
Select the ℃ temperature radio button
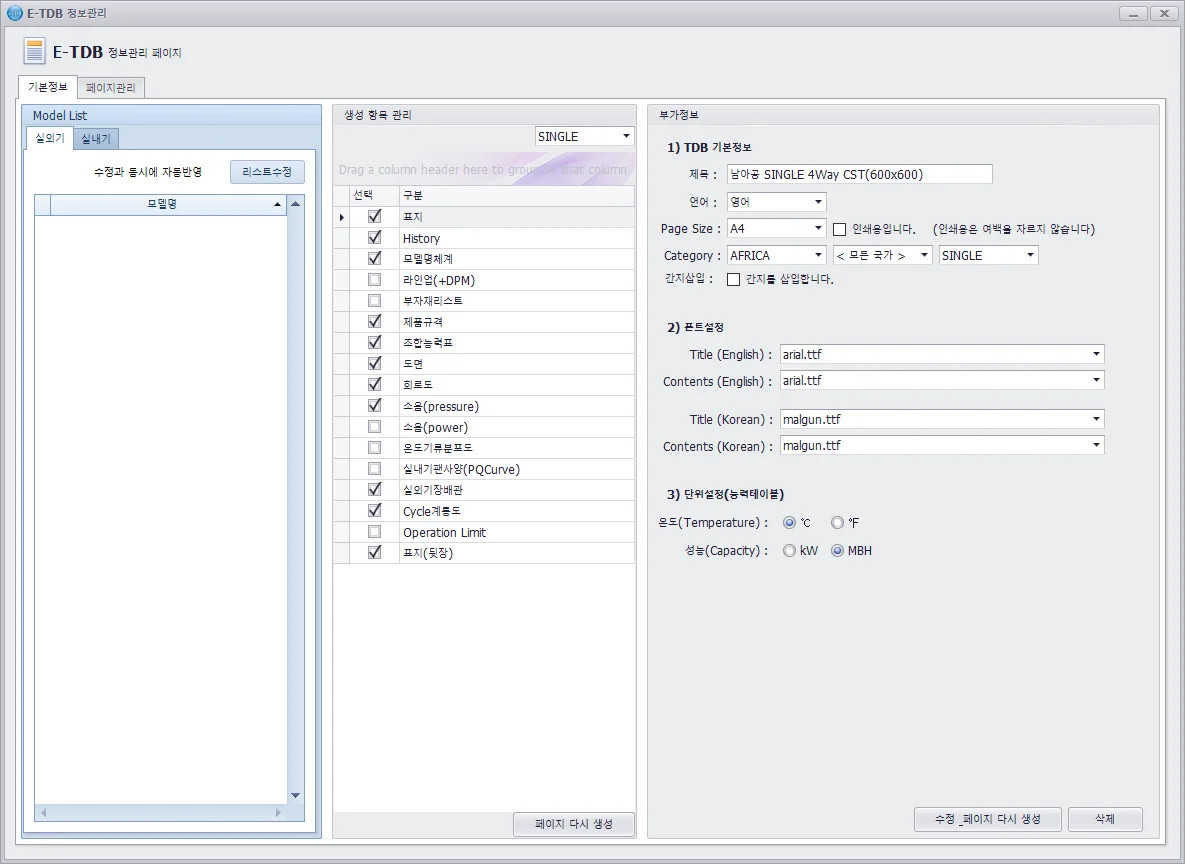(x=789, y=522)
